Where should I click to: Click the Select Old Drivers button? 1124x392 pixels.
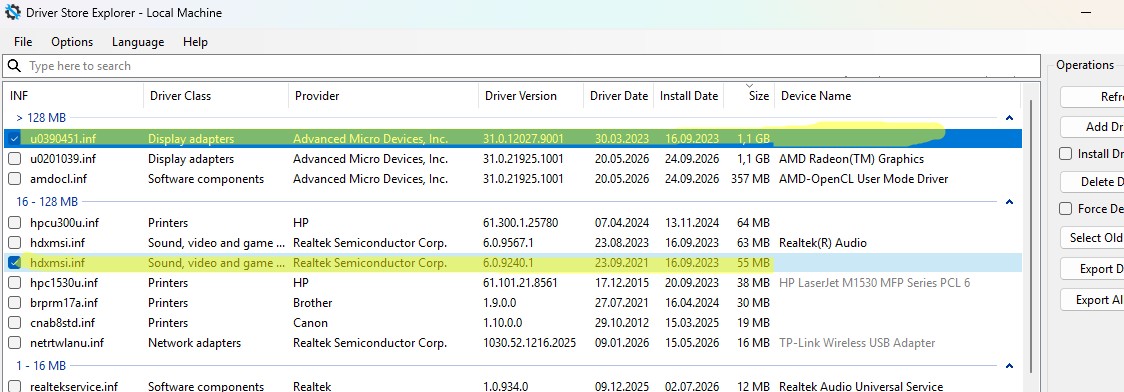(x=1092, y=237)
